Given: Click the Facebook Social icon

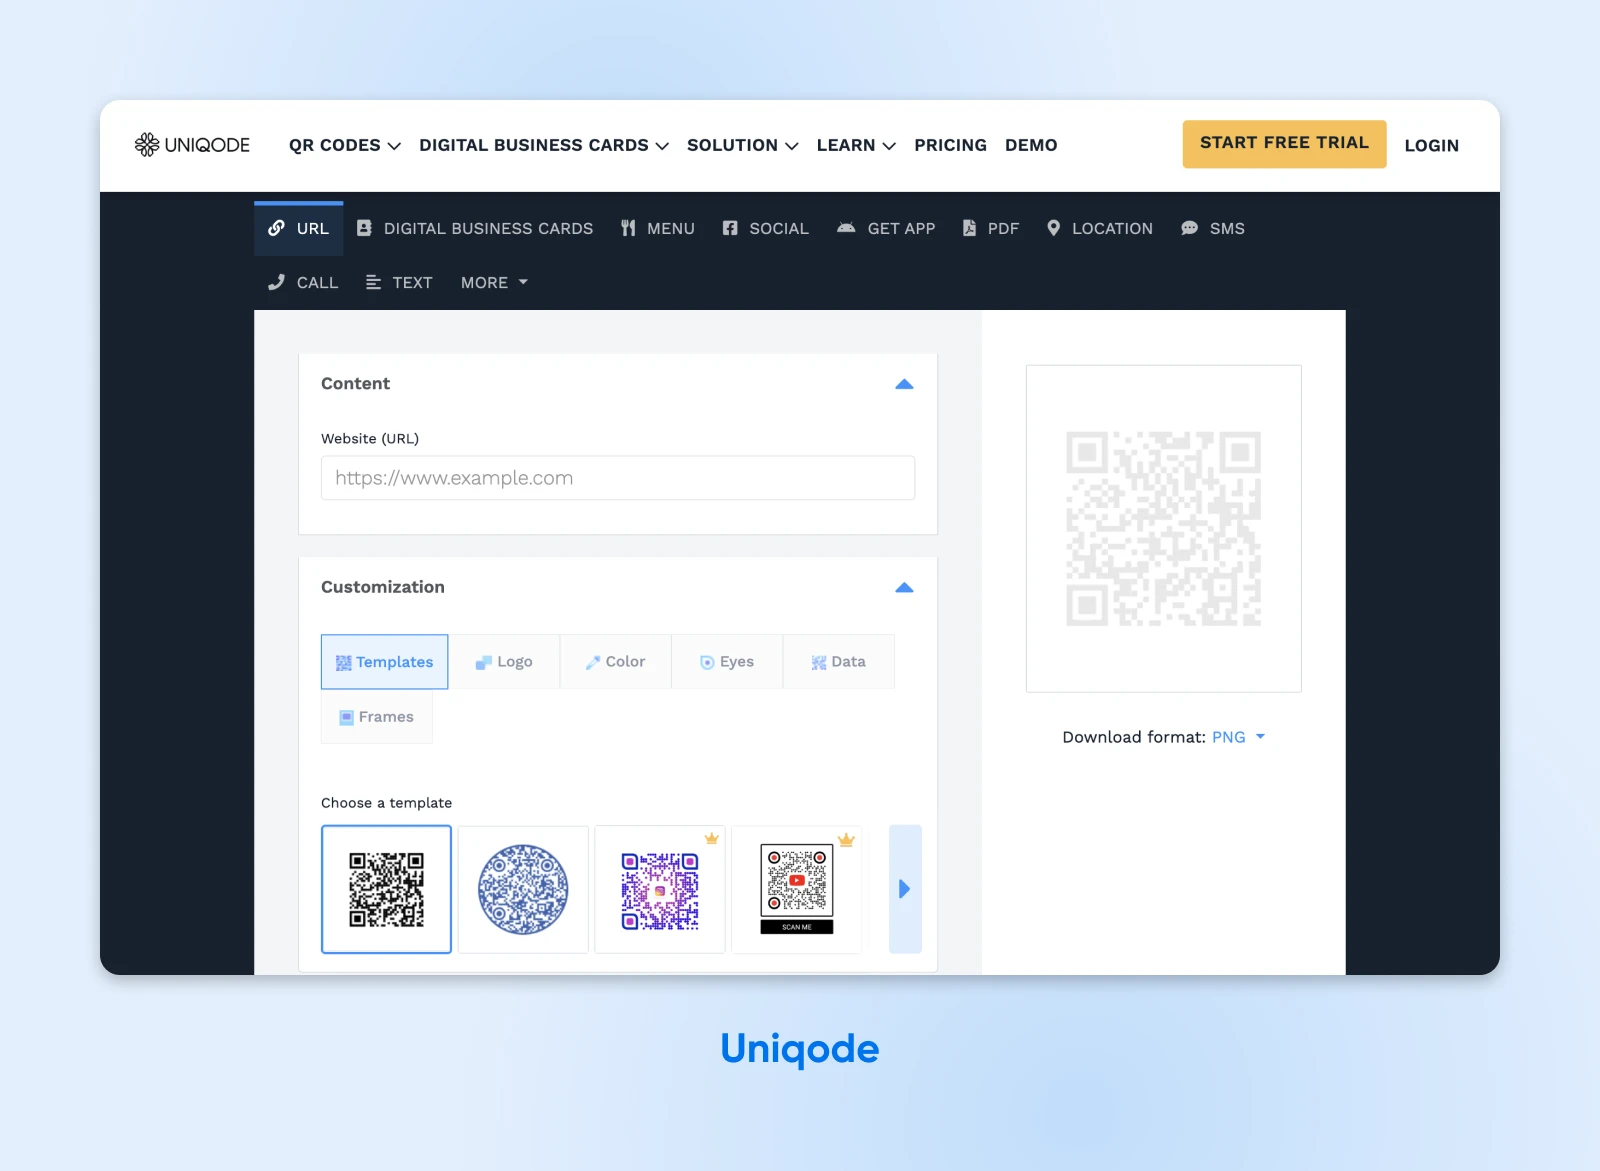Looking at the screenshot, I should 730,228.
